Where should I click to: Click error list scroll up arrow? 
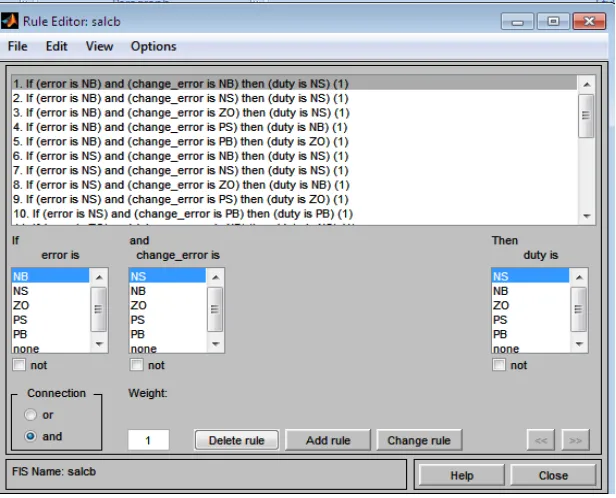pos(99,277)
